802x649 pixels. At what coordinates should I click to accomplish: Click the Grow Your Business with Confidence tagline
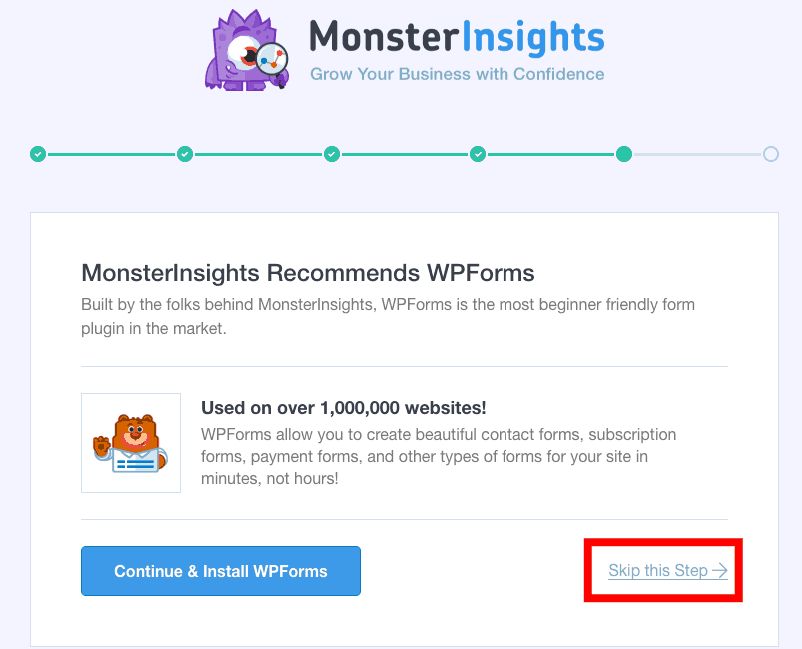[457, 74]
